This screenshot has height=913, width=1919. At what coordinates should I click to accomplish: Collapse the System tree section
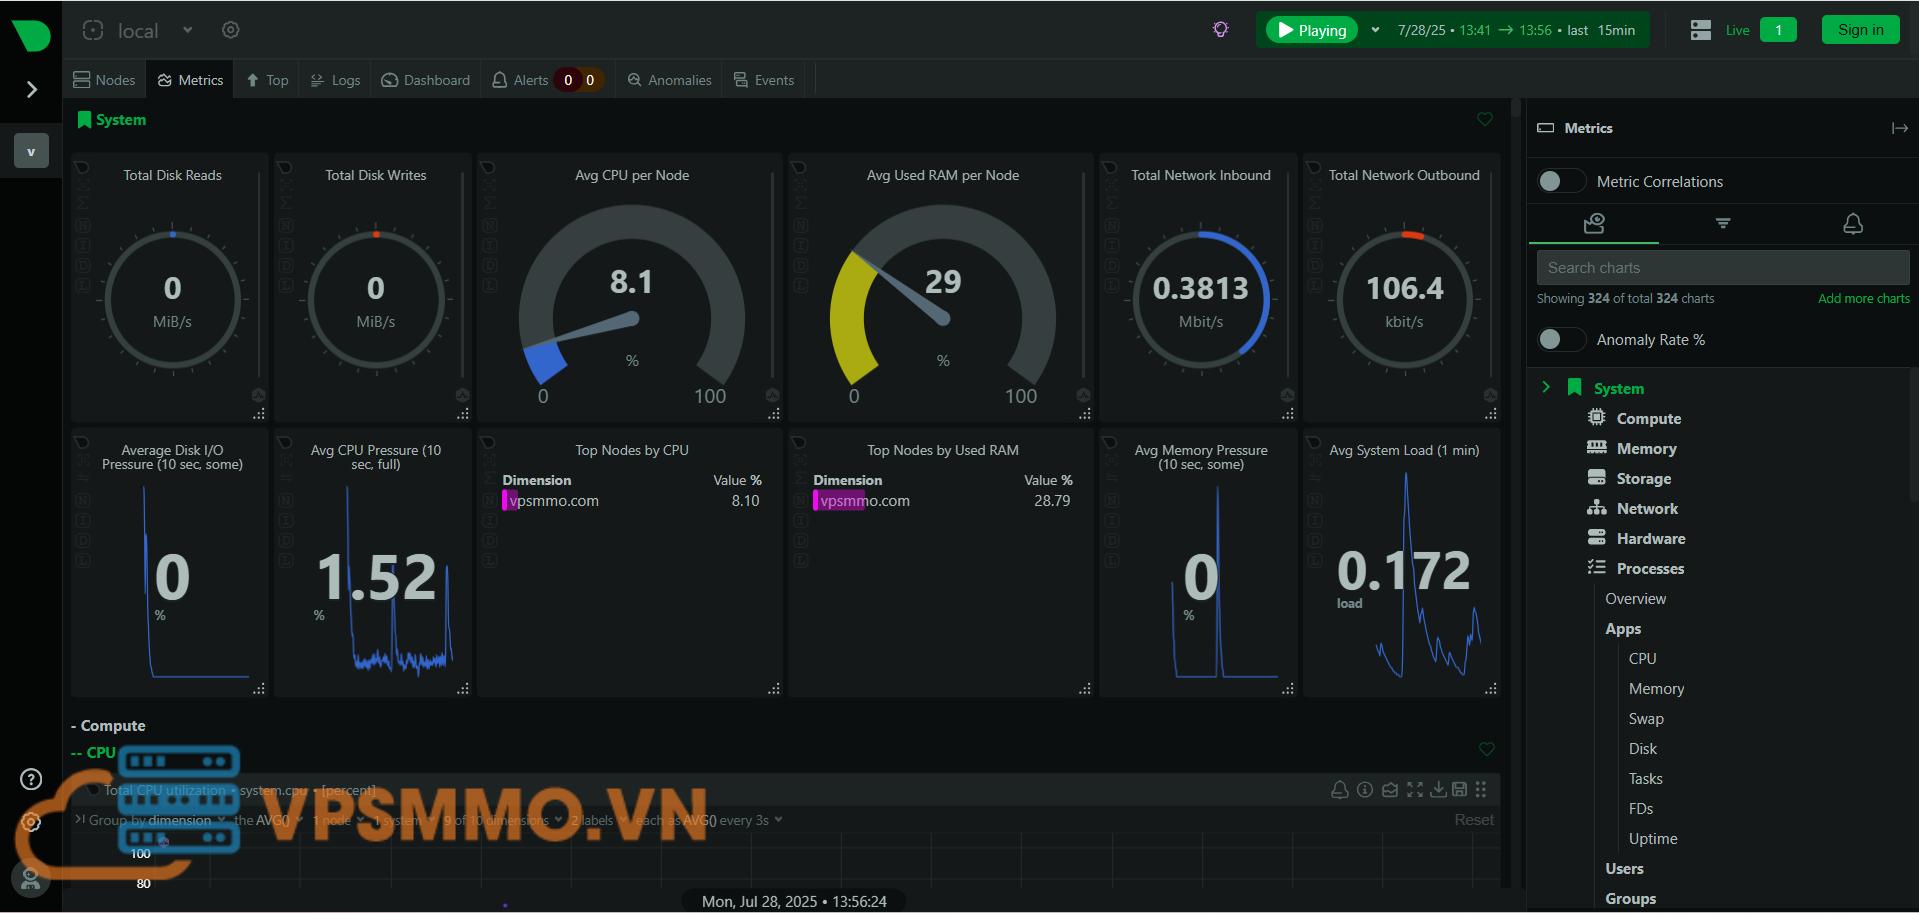coord(1546,388)
